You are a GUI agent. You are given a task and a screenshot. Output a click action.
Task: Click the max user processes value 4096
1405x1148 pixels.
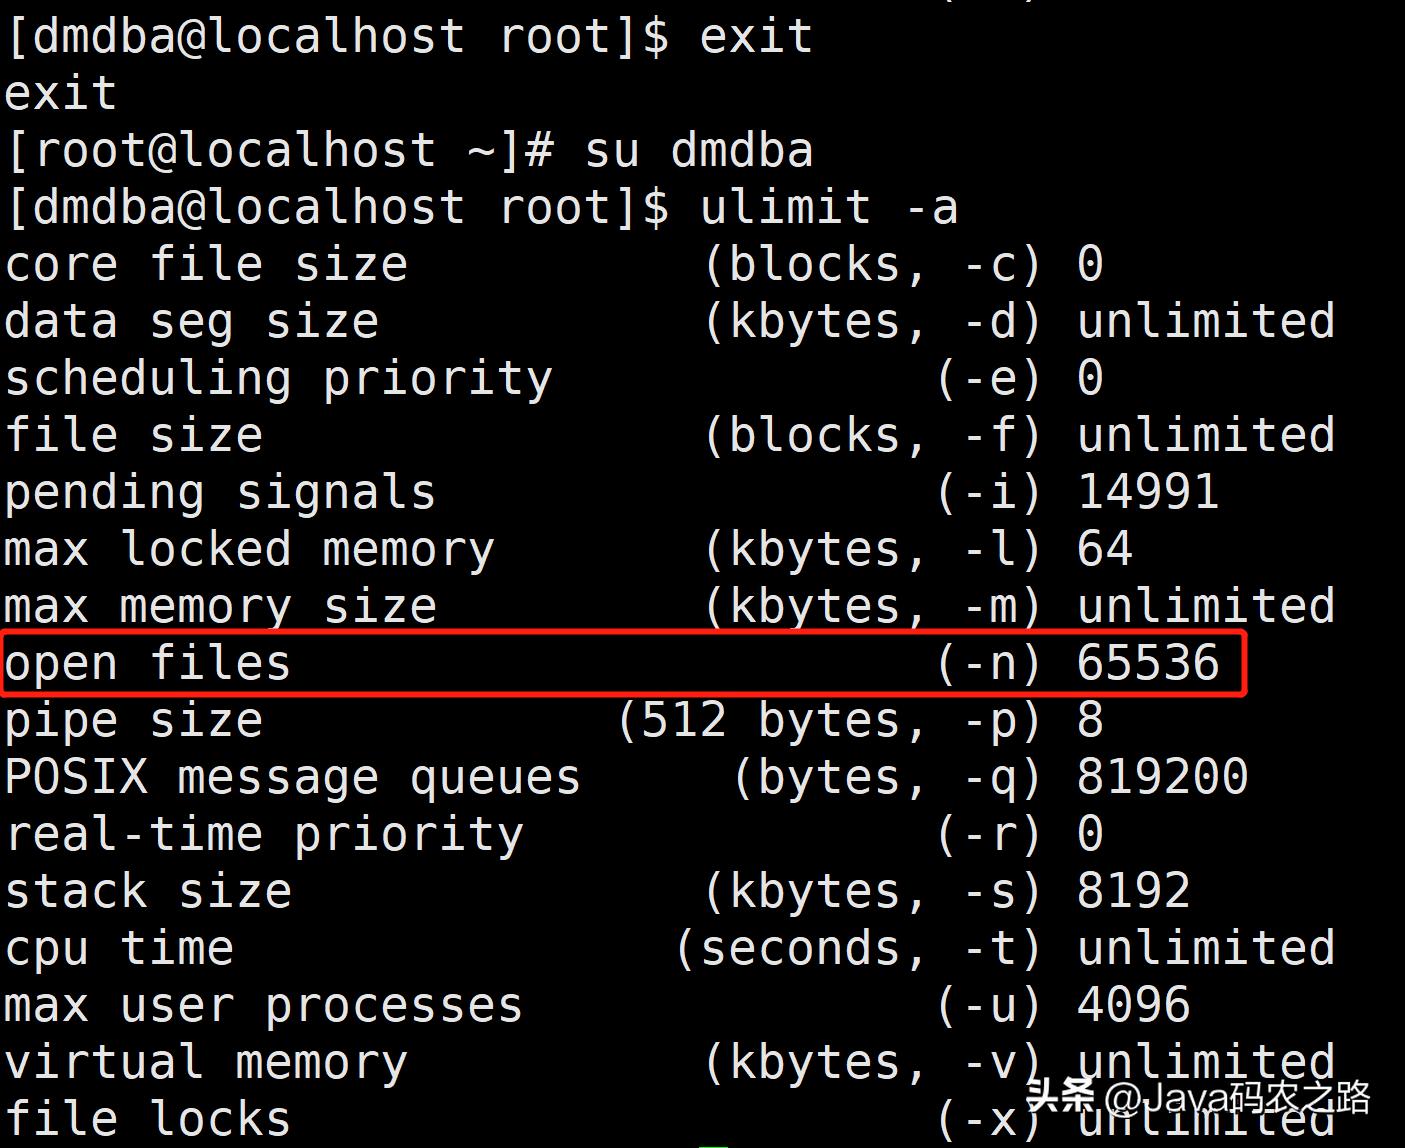[x=1133, y=1005]
